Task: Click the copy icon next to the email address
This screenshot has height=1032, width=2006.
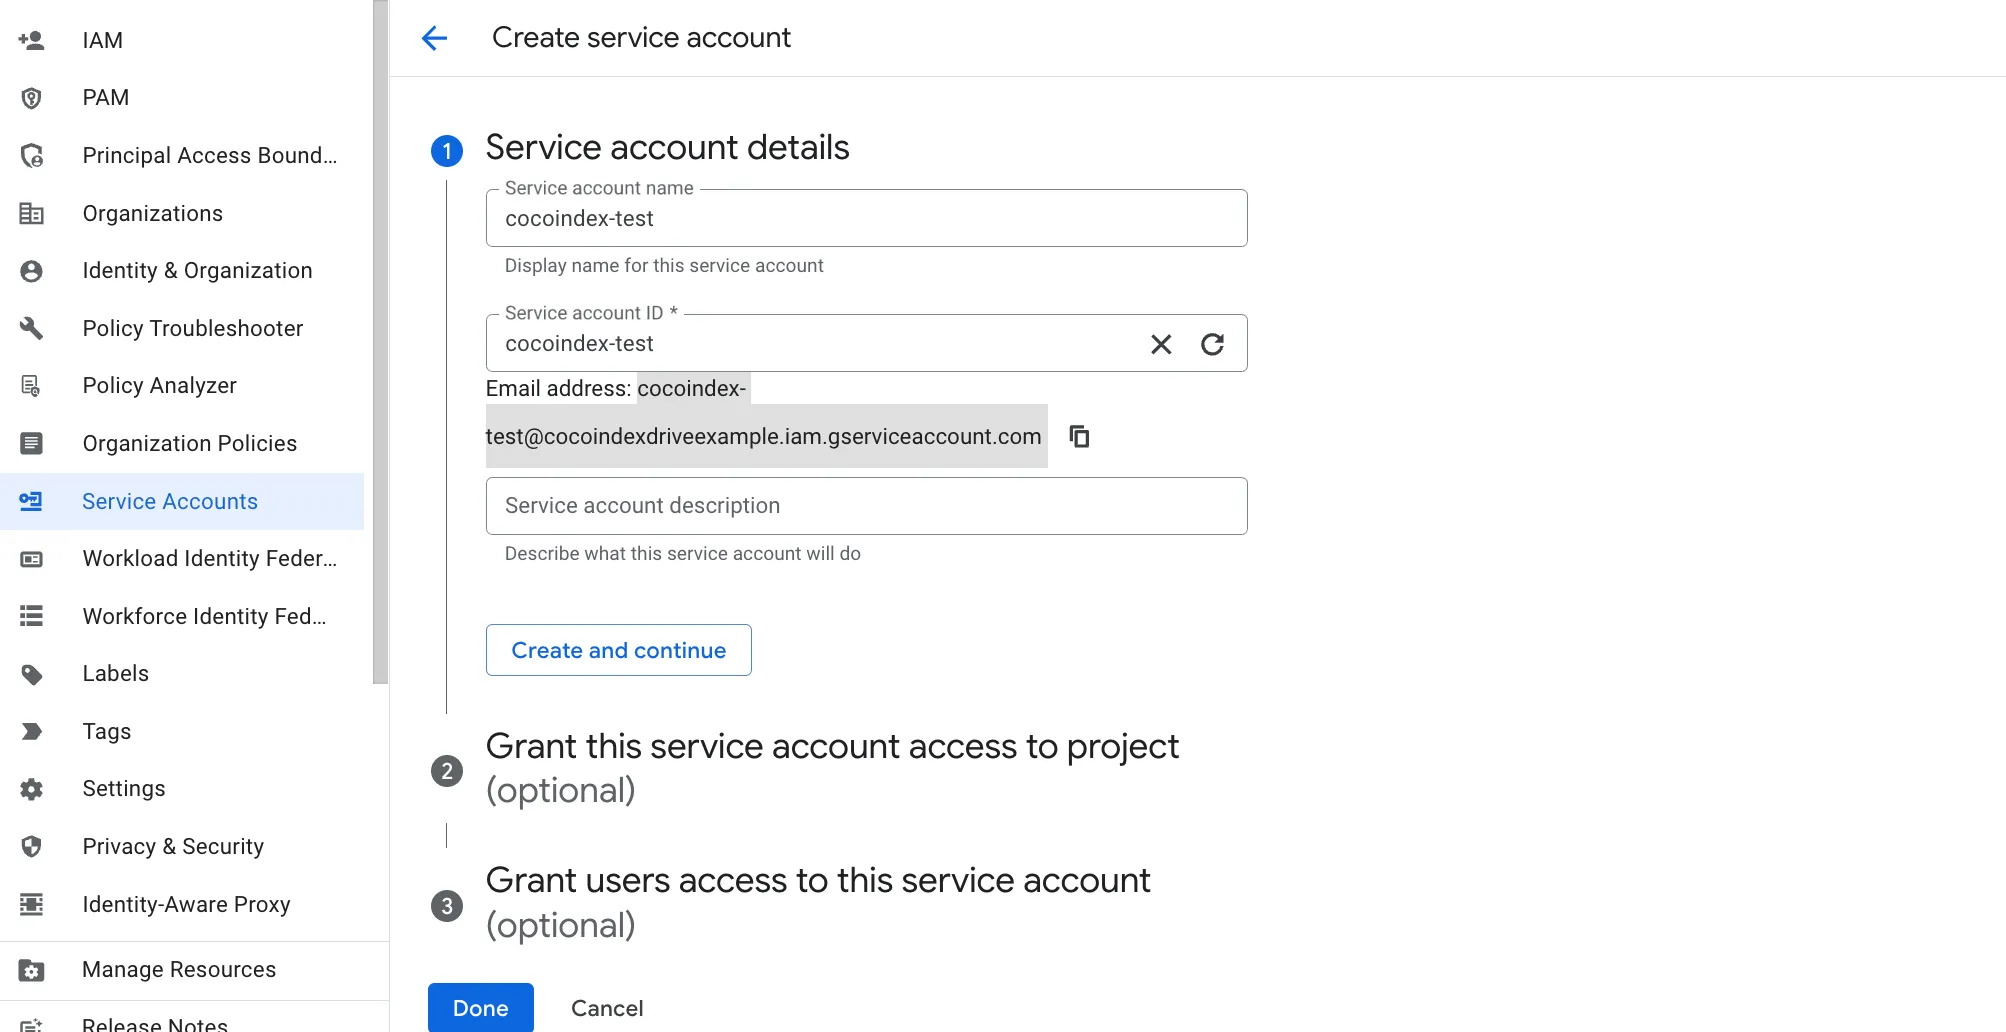Action: 1079,436
